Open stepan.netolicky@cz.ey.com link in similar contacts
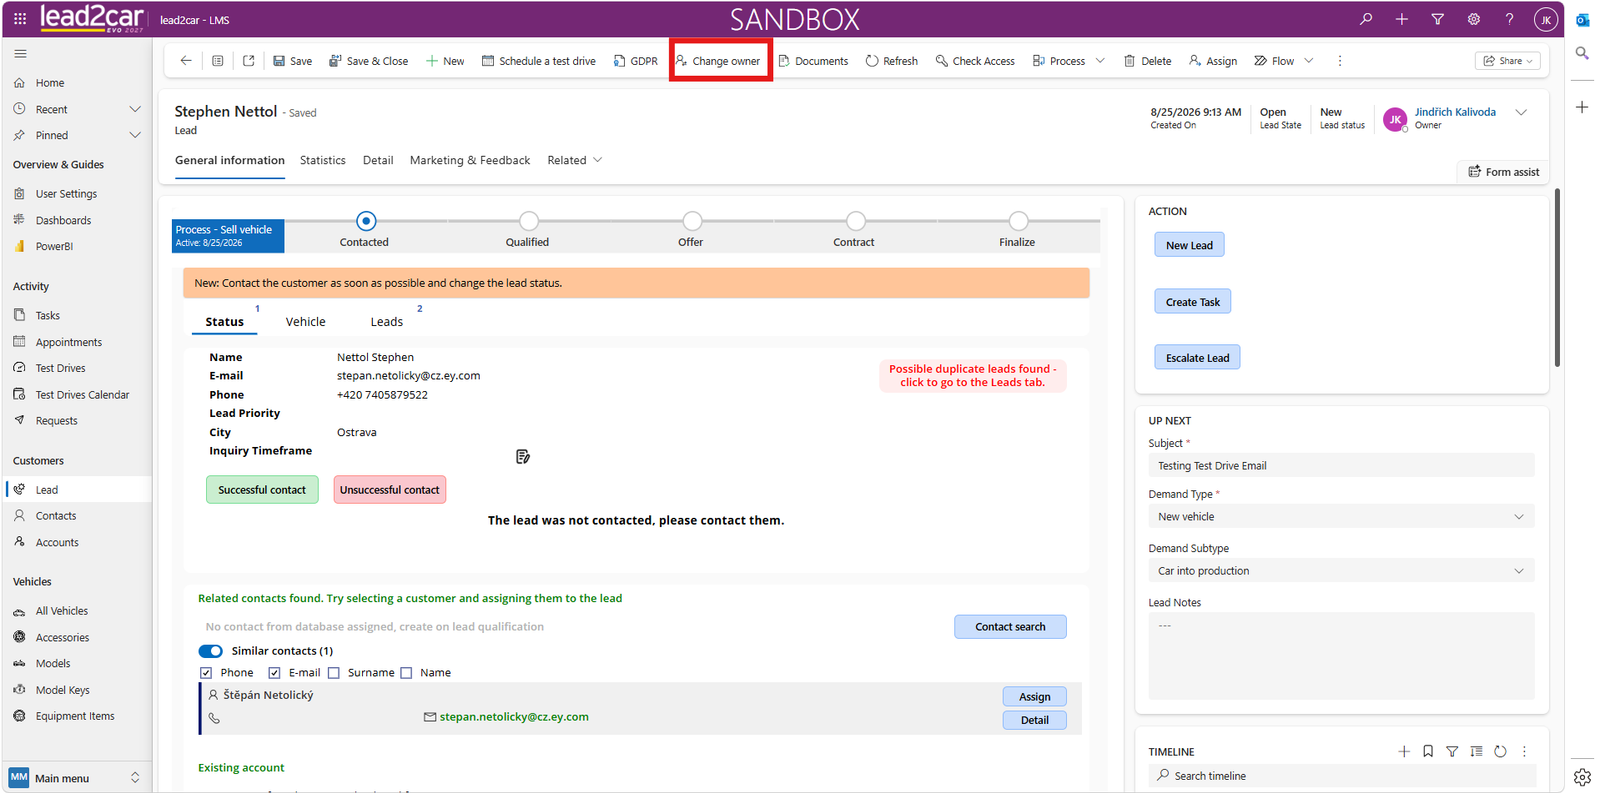Screen dimensions: 1600x793 pyautogui.click(x=514, y=717)
